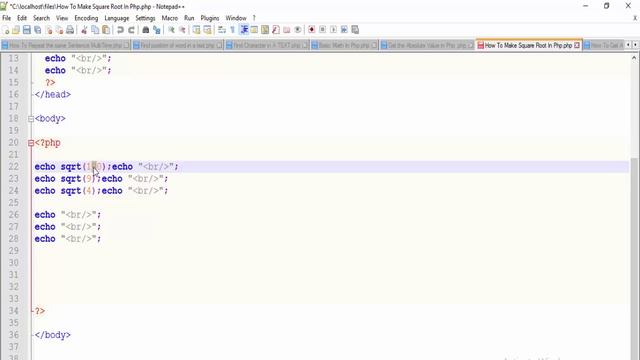Screen dimensions: 640x360
Task: Open the Plugins menu
Action: click(x=210, y=18)
